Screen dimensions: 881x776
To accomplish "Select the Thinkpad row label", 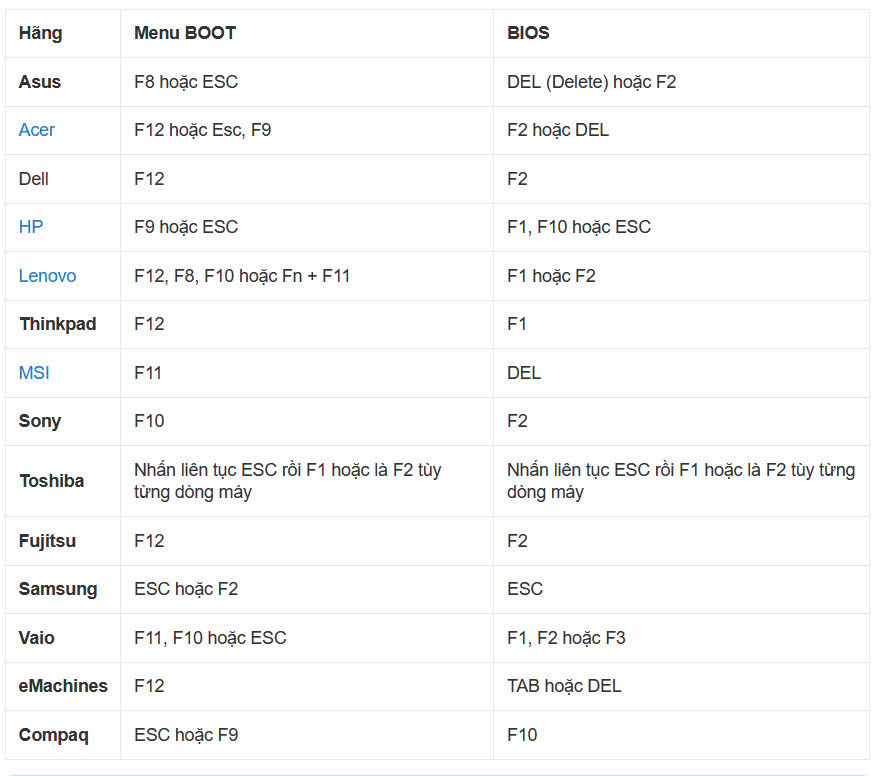I will 56,324.
